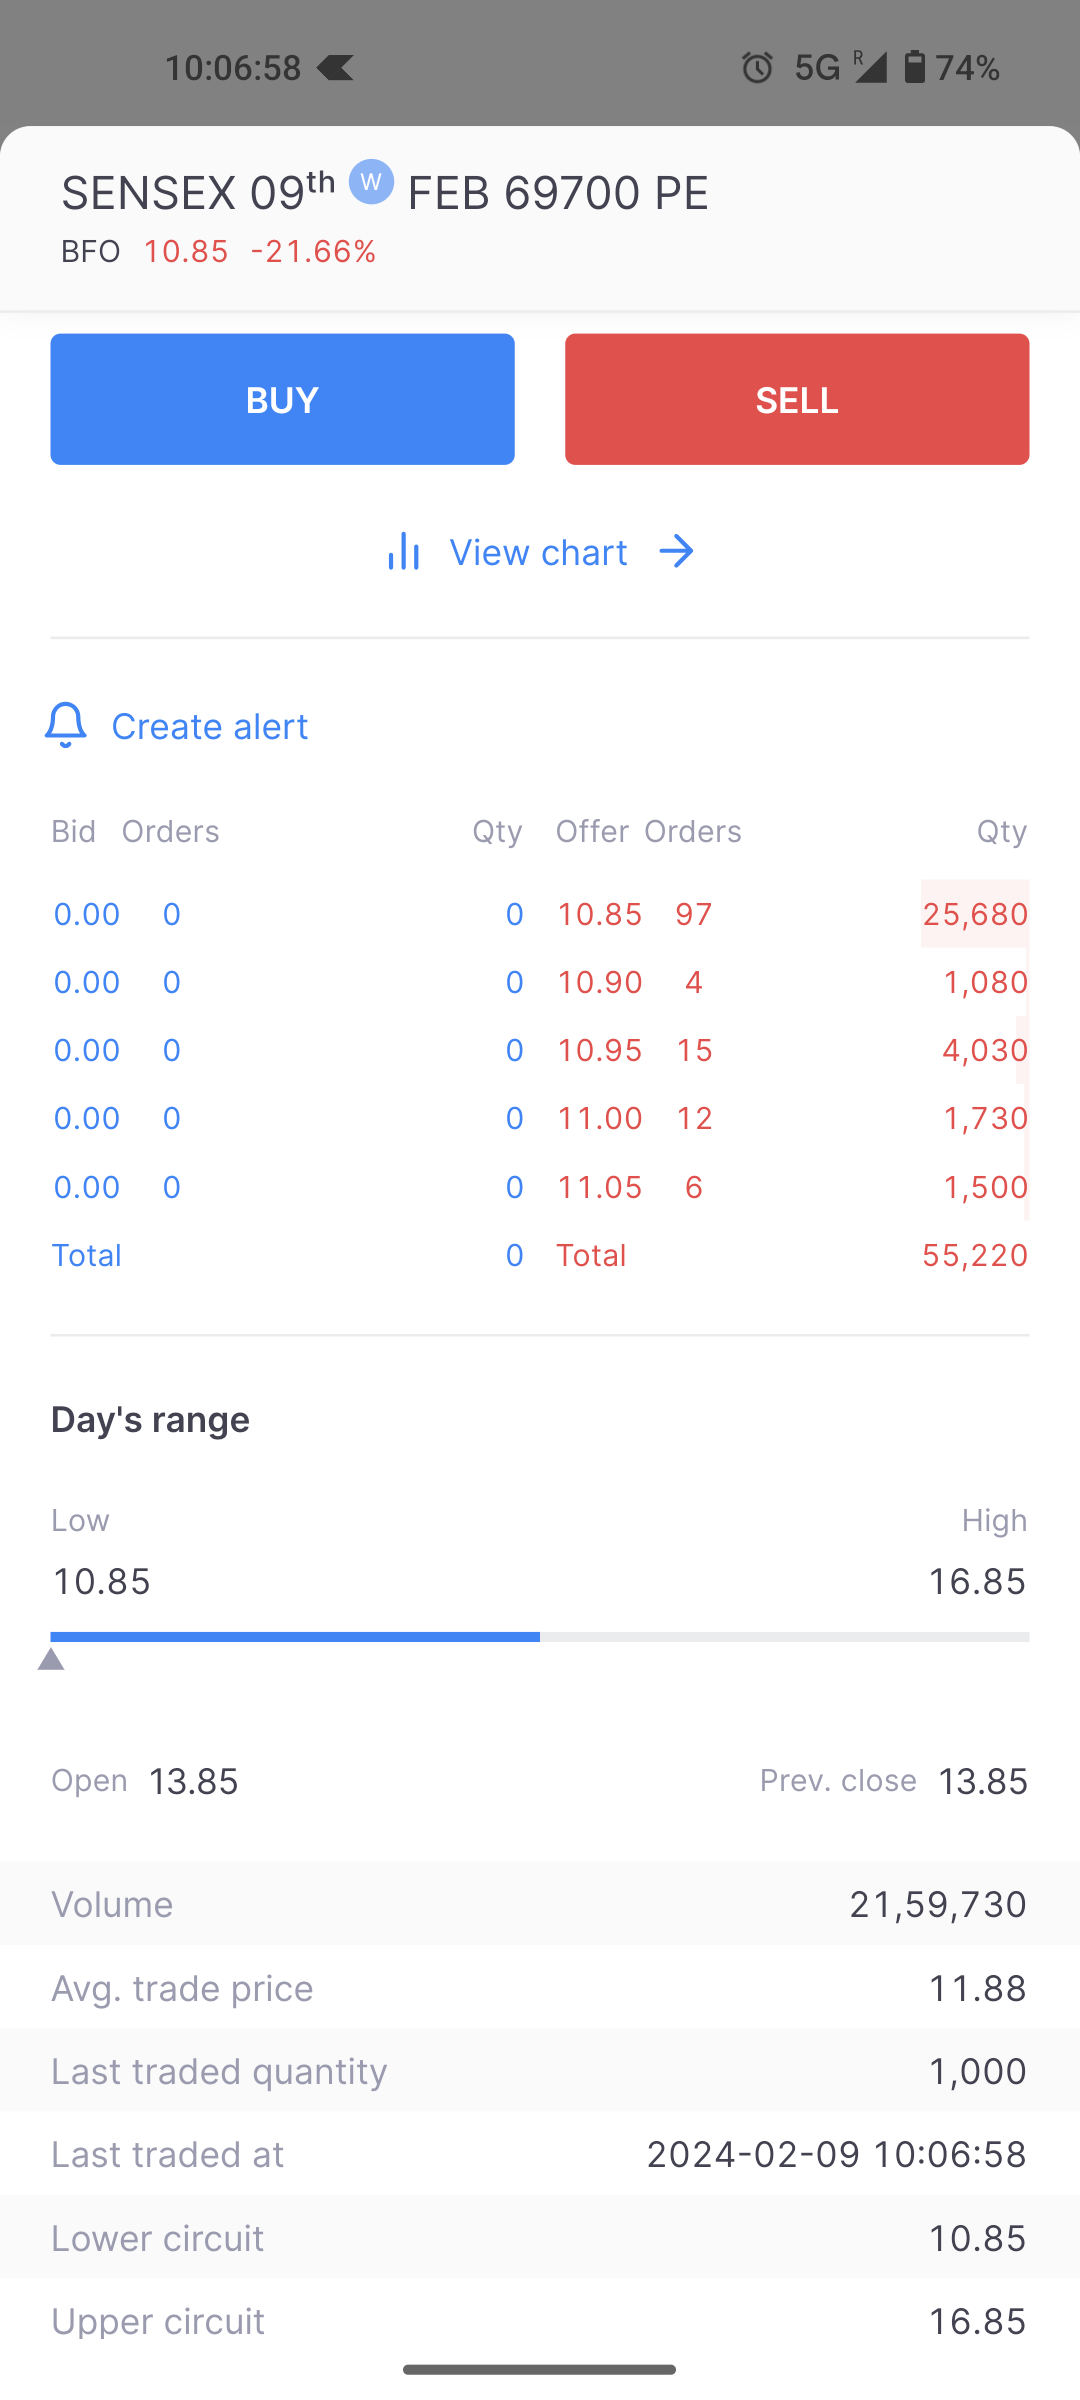Tap the offer quantity 1,730
This screenshot has height=2400, width=1080.
click(986, 1118)
